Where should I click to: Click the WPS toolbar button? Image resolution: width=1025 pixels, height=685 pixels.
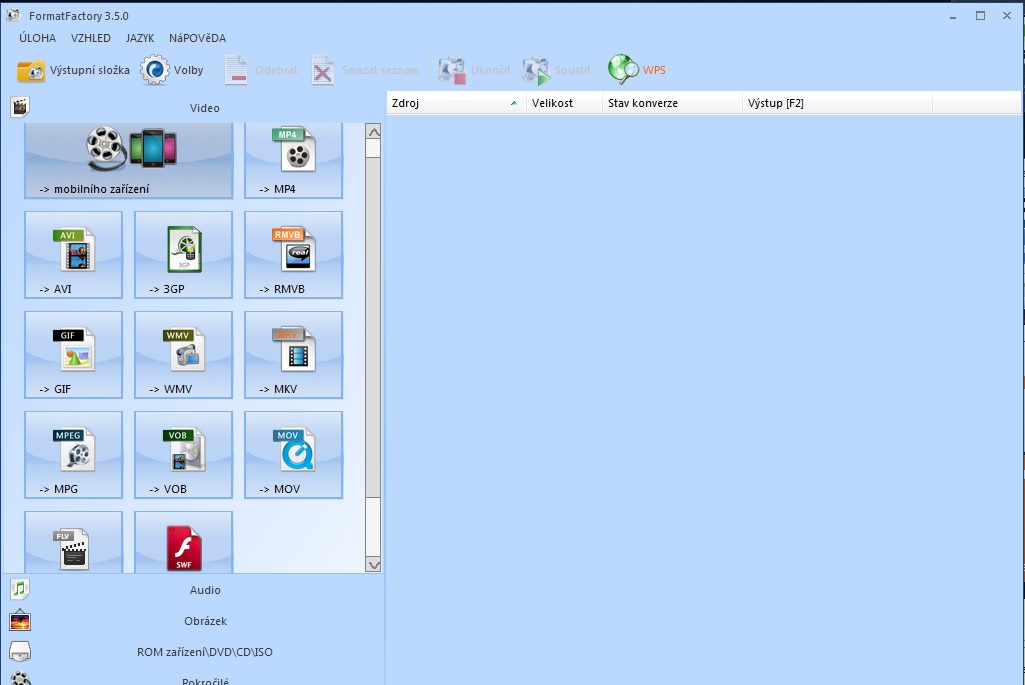(637, 70)
